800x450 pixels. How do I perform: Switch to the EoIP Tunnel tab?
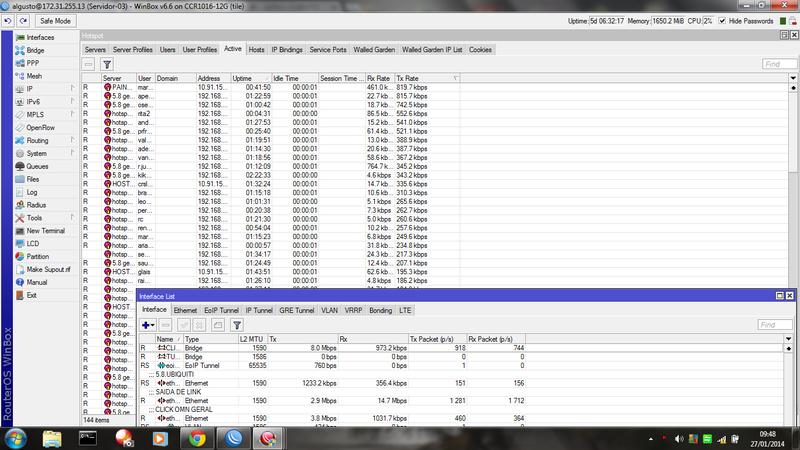coord(221,310)
